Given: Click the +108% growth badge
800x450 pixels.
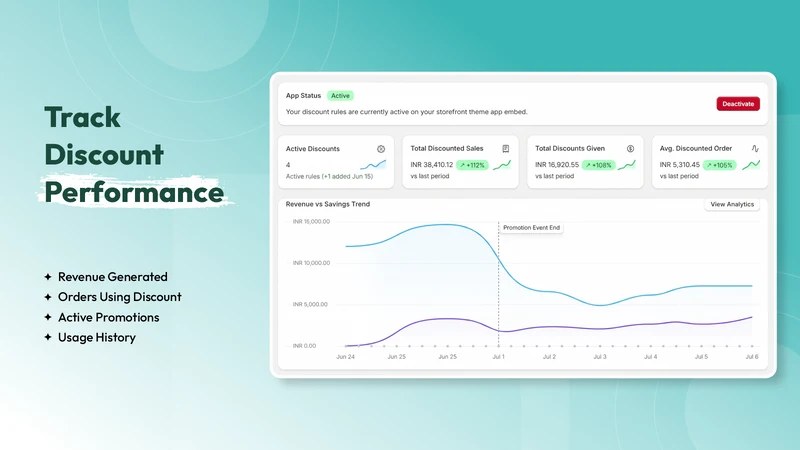Looking at the screenshot, I should tap(598, 165).
